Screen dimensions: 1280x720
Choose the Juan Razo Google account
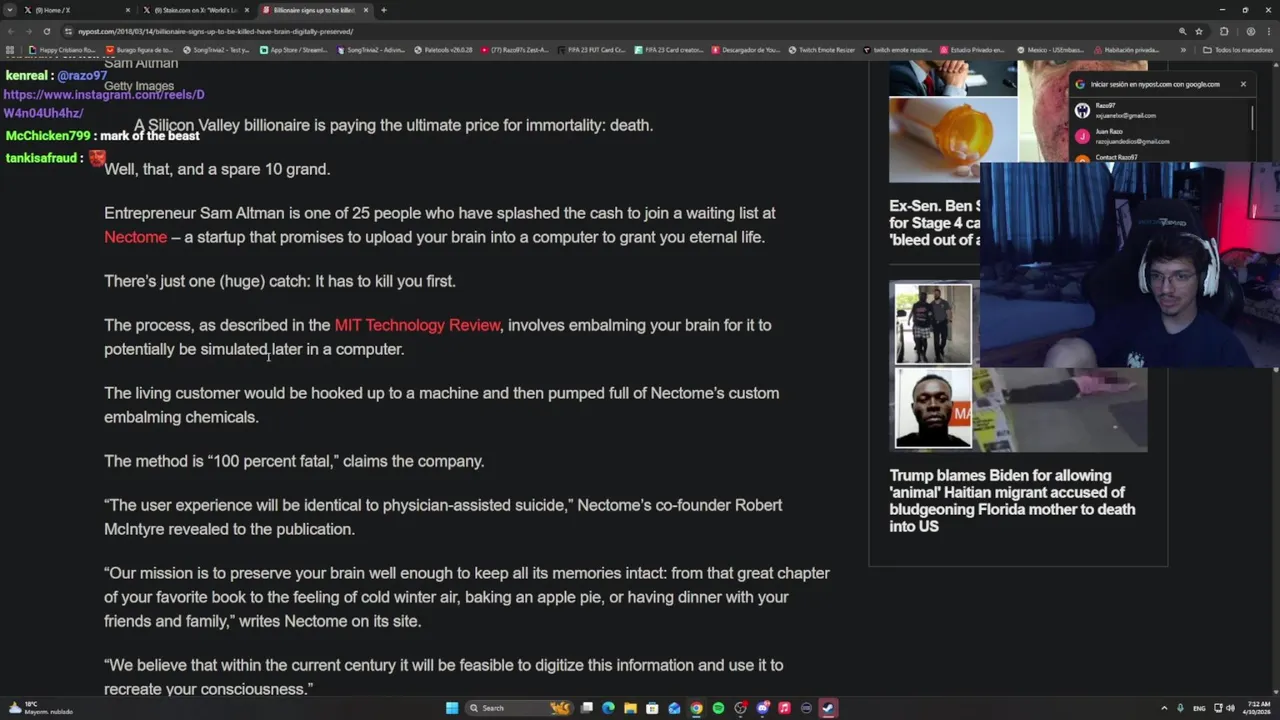1158,136
